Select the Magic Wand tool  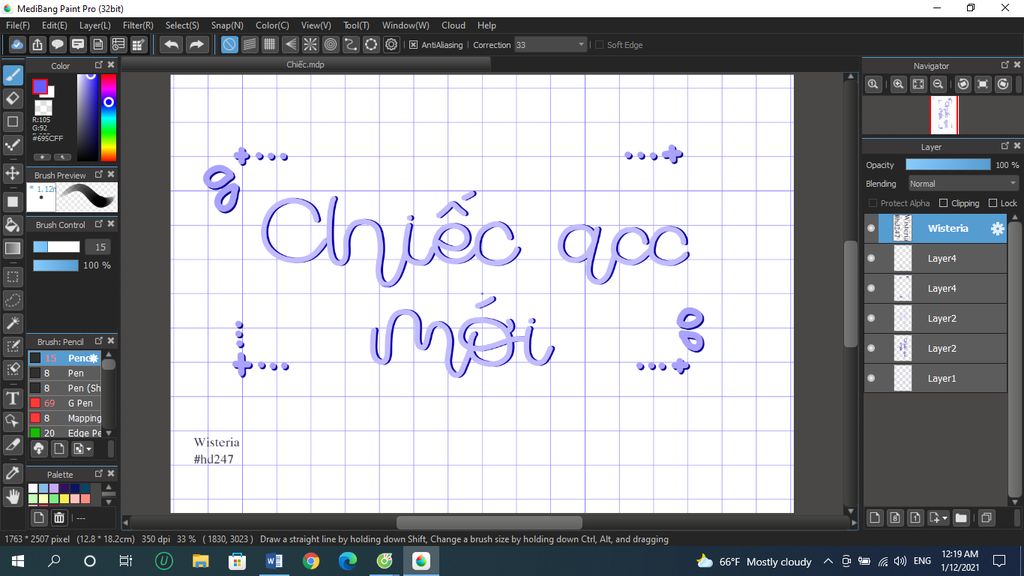pos(13,323)
